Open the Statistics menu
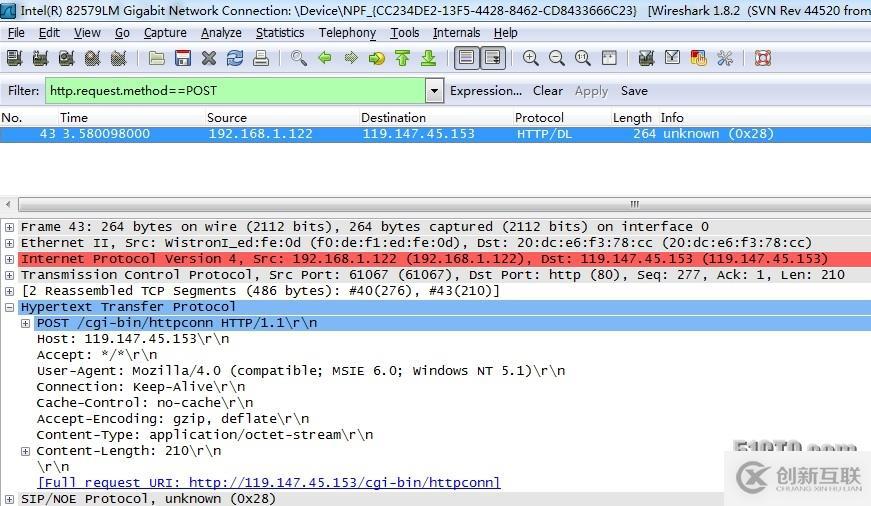This screenshot has height=506, width=871. [x=280, y=33]
